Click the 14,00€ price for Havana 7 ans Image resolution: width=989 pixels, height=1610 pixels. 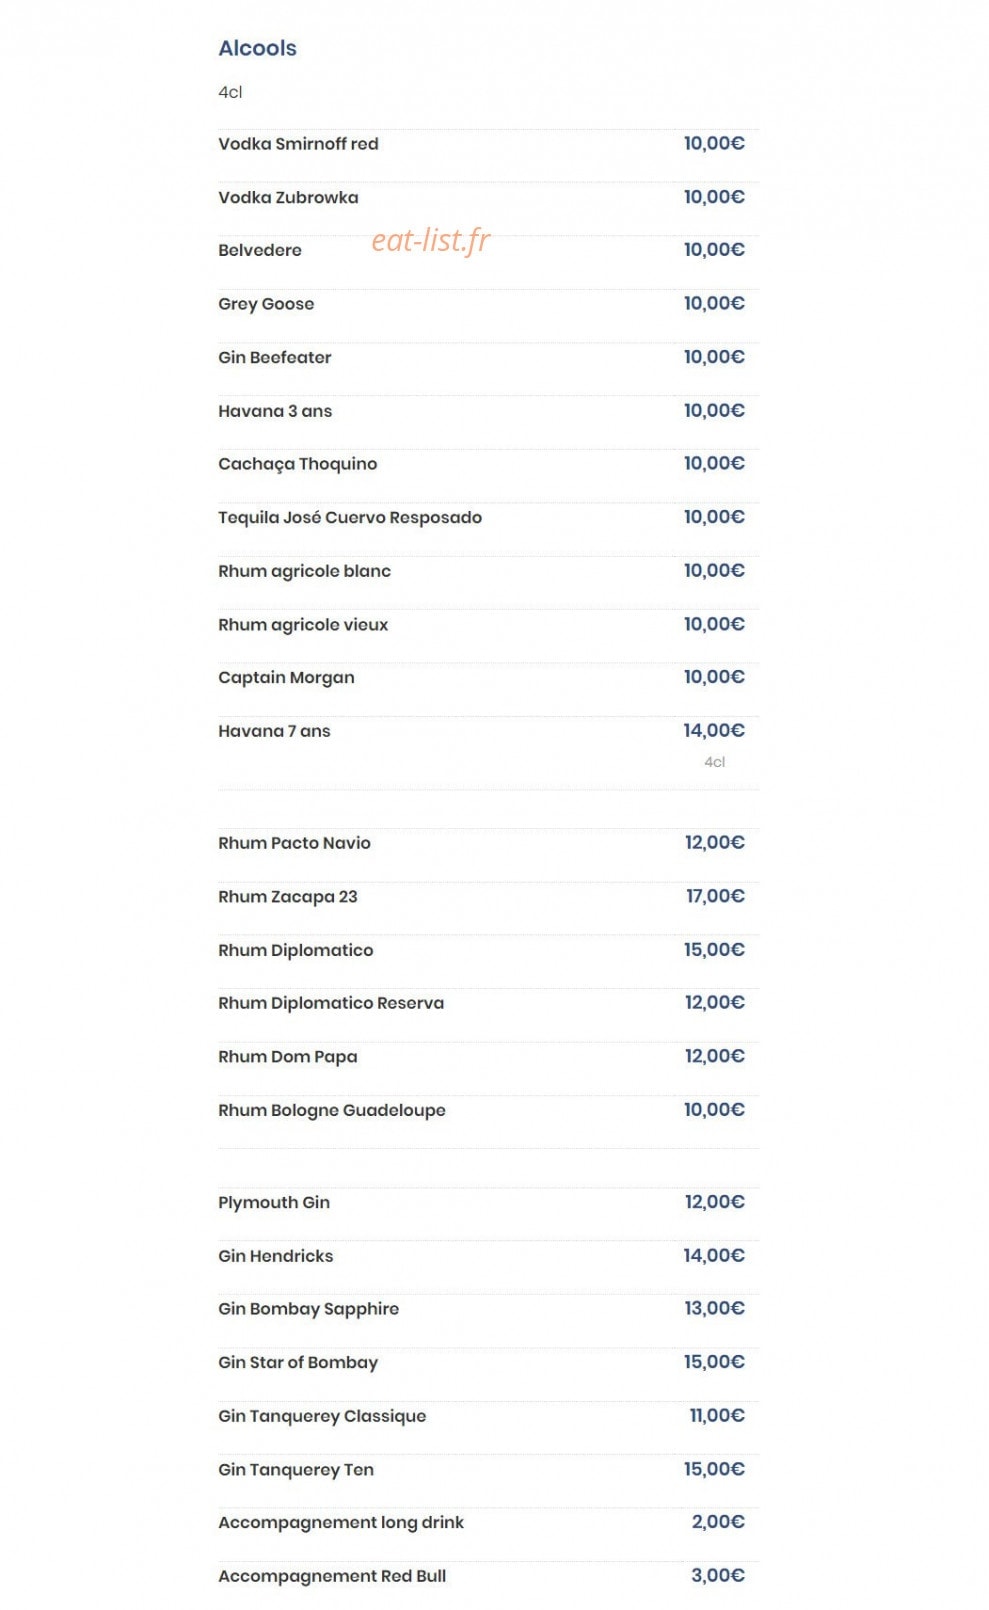(714, 731)
